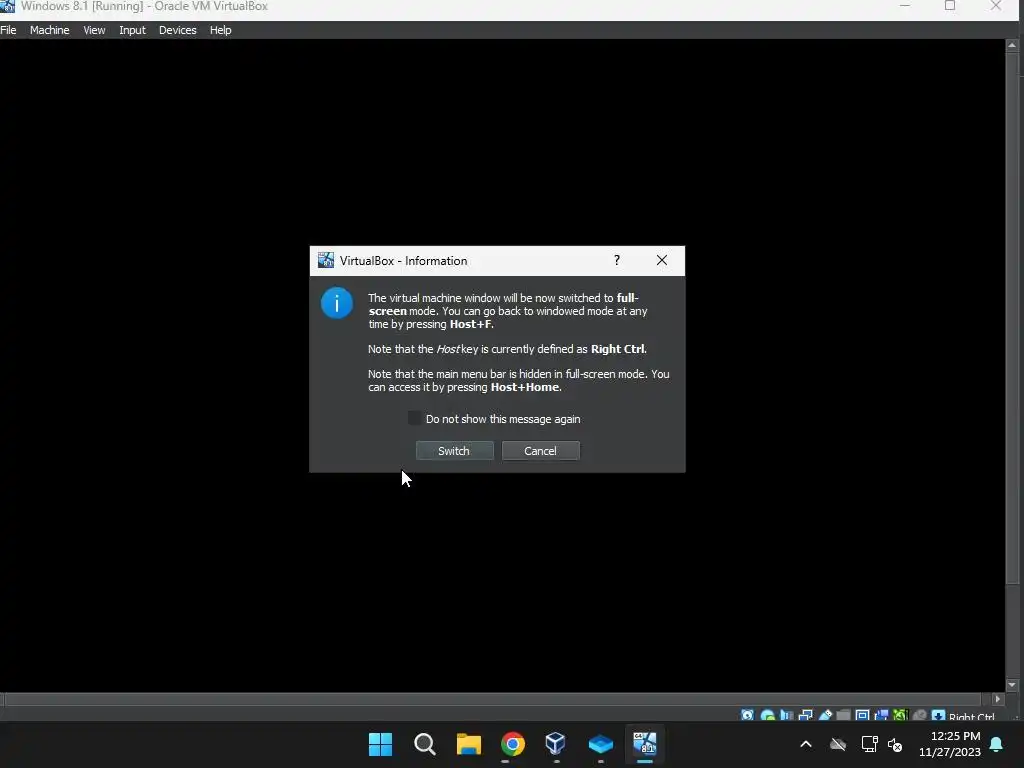Show hidden system tray icons
Screen dimensions: 1024x768
806,744
